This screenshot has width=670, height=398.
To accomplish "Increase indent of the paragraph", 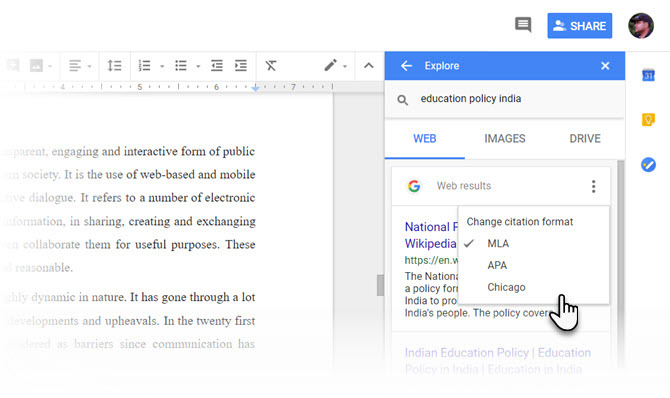I will pyautogui.click(x=241, y=66).
